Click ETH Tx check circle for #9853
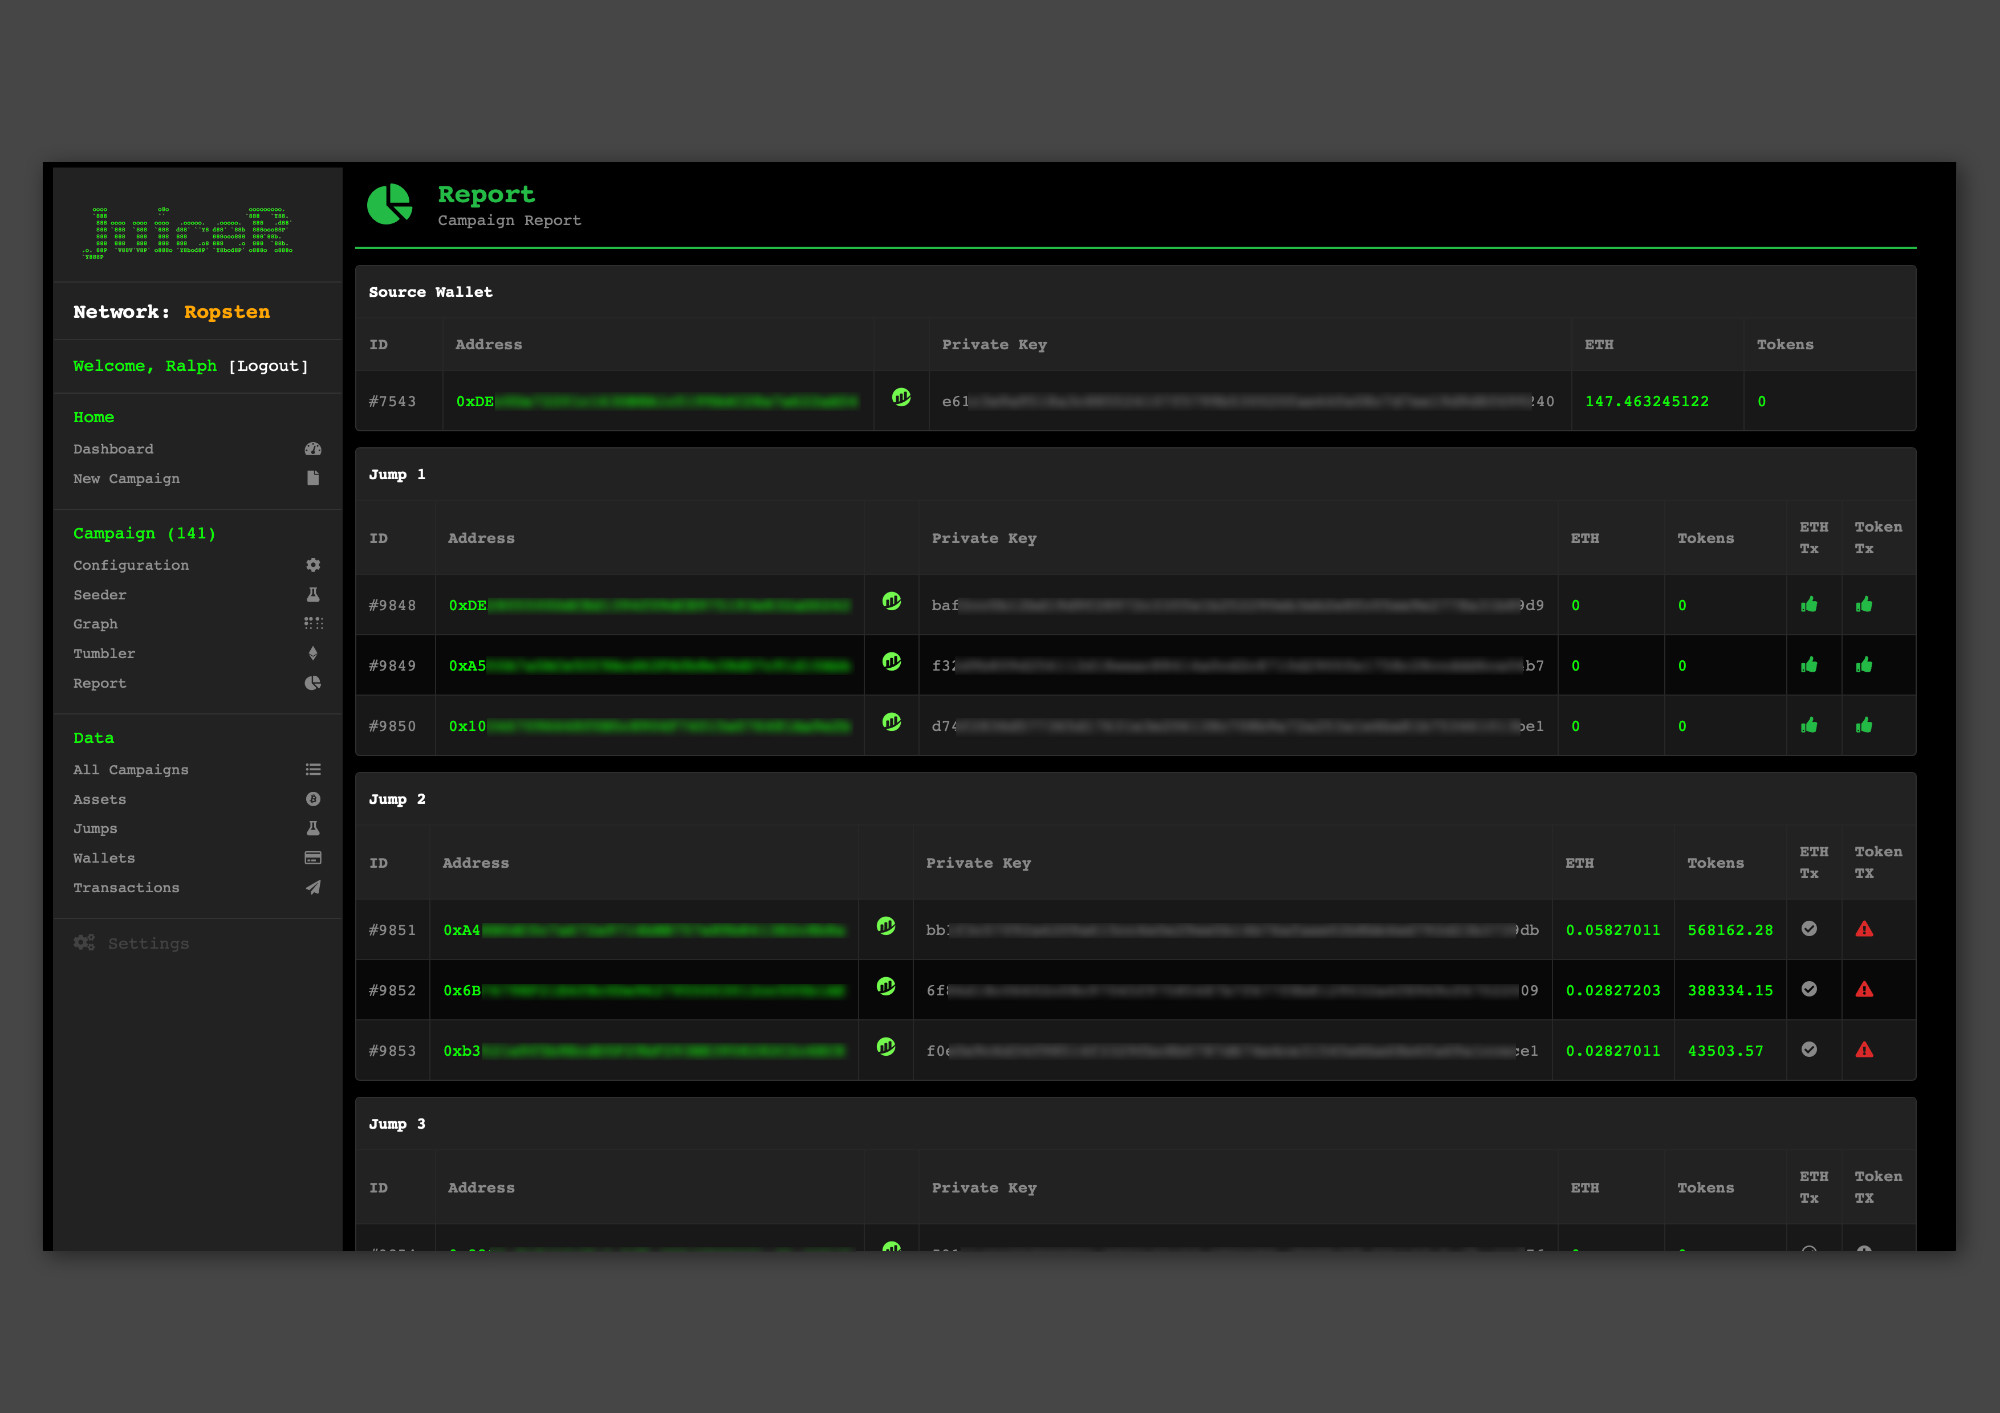 click(1809, 1049)
